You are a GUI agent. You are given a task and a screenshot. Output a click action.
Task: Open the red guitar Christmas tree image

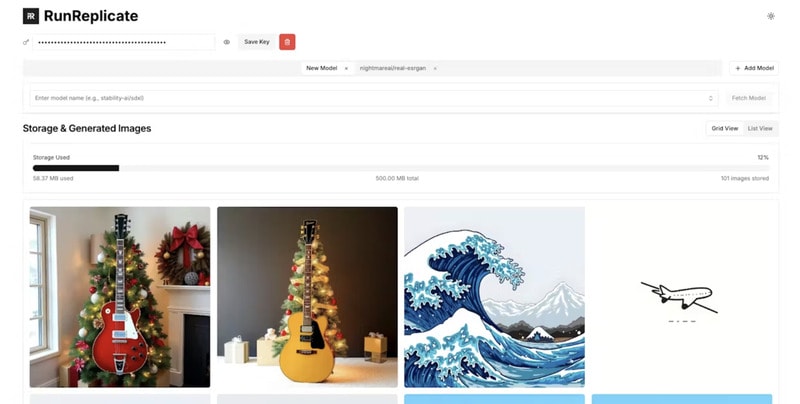pyautogui.click(x=120, y=297)
